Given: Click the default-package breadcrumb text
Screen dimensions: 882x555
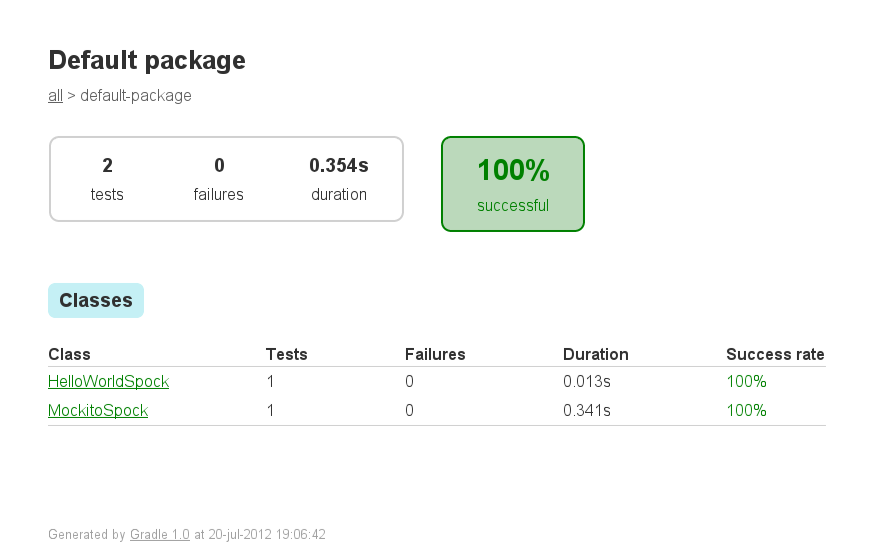Looking at the screenshot, I should coord(136,96).
